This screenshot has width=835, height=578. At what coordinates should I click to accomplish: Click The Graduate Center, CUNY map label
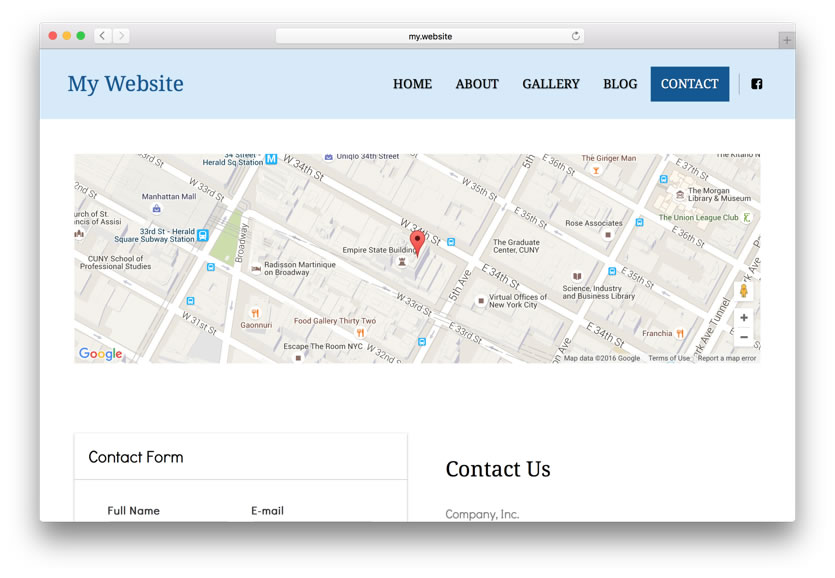point(516,246)
